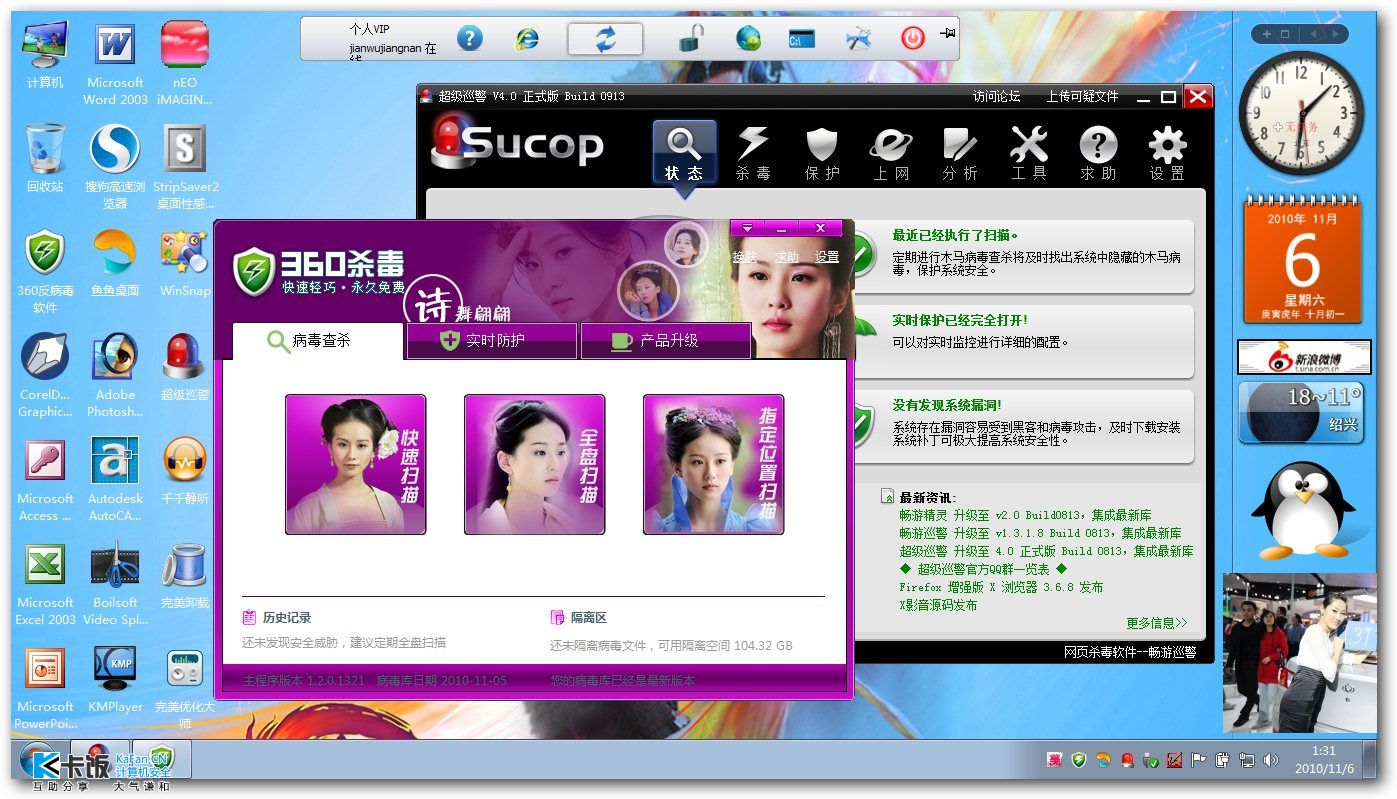Start 全盘扫描 full disk scan
The image size is (1397, 799).
click(x=534, y=464)
